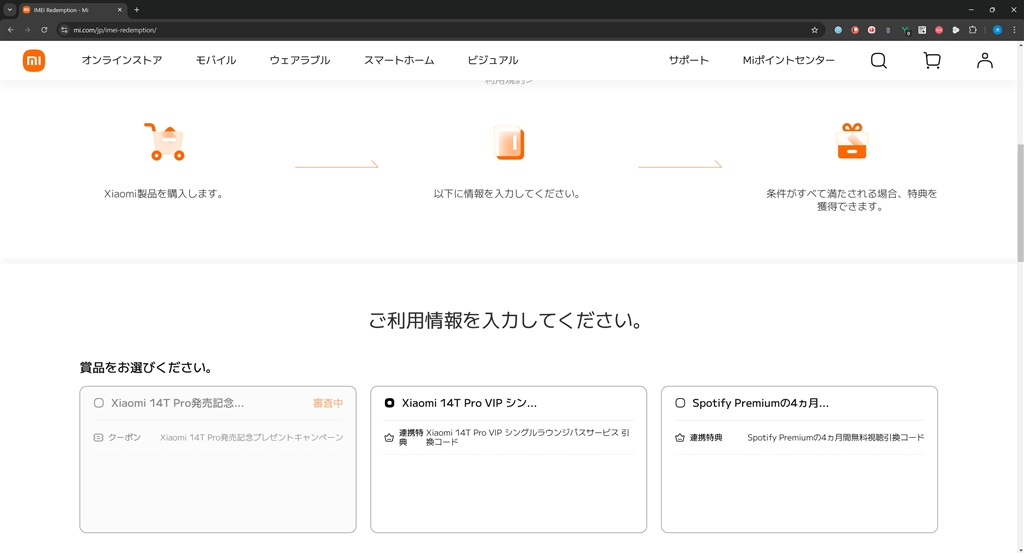Open the ビジュアル menu
The width and height of the screenshot is (1024, 554).
pyautogui.click(x=493, y=60)
